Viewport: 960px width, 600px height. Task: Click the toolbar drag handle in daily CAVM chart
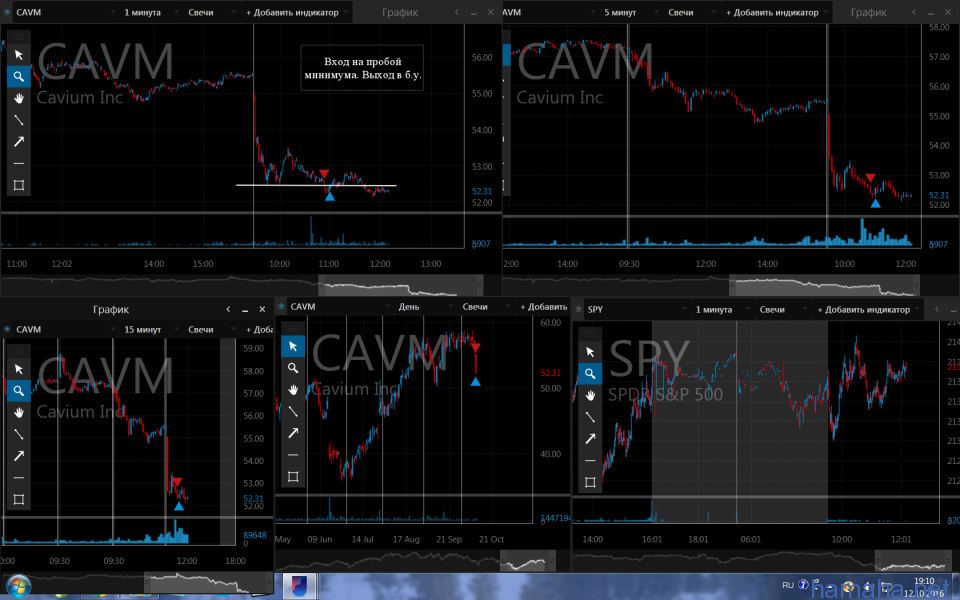[293, 329]
